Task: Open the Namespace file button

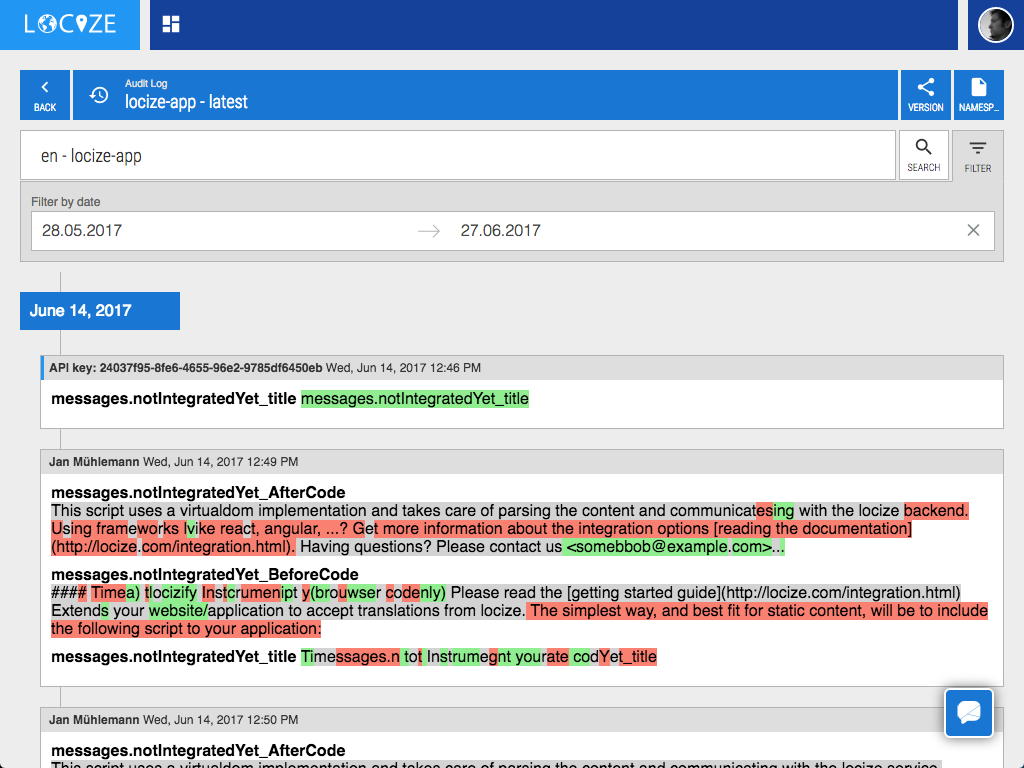Action: point(978,95)
